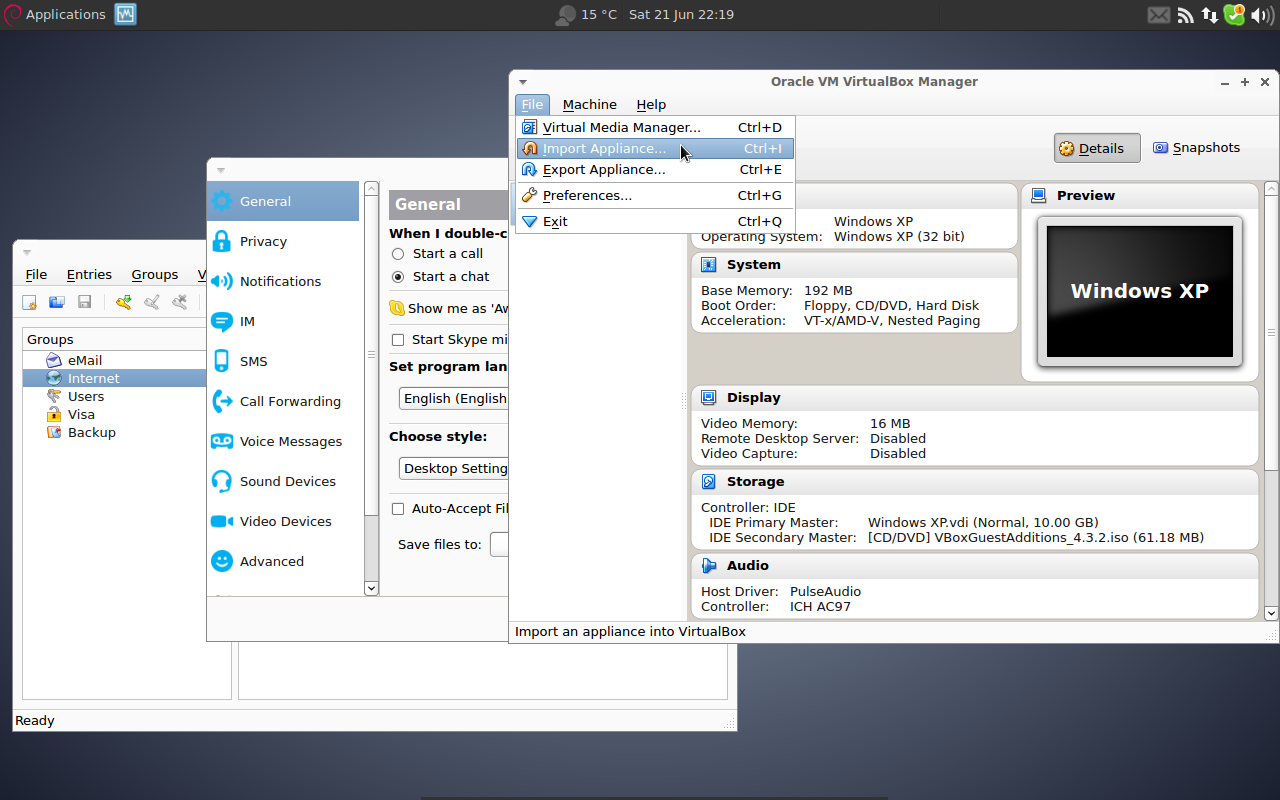The image size is (1280, 800).
Task: Select the Internet group globe icon
Action: point(54,378)
